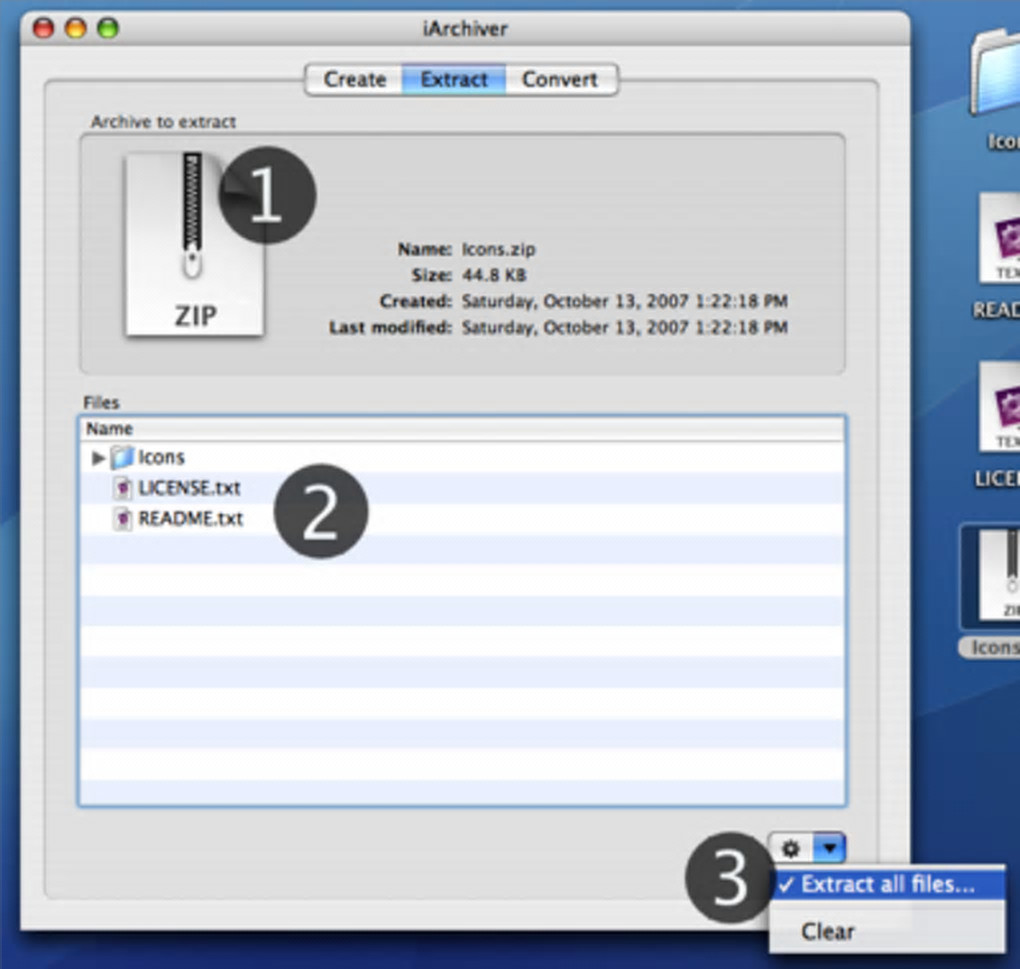The image size is (1020, 969).
Task: Select the Extract tab
Action: tap(454, 79)
